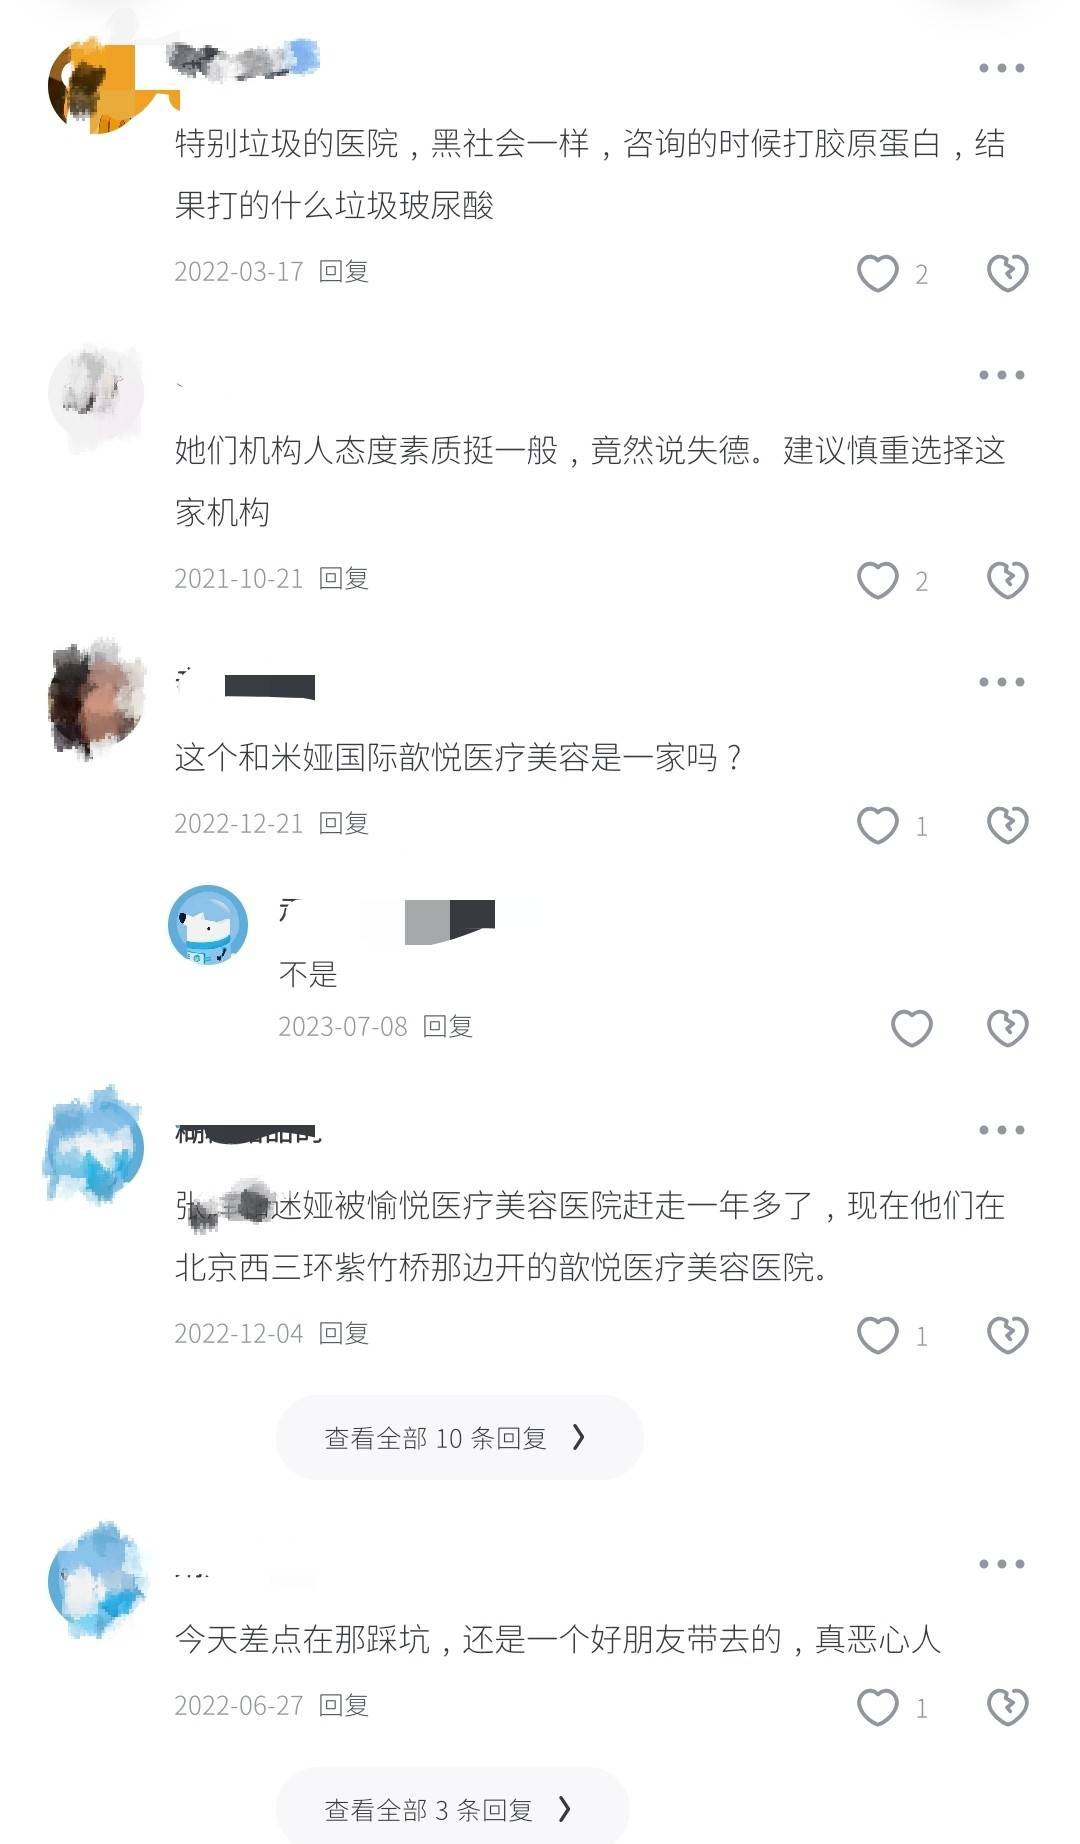
Task: Like the 2022-06-27 comment about 踩坑
Action: pos(878,1707)
